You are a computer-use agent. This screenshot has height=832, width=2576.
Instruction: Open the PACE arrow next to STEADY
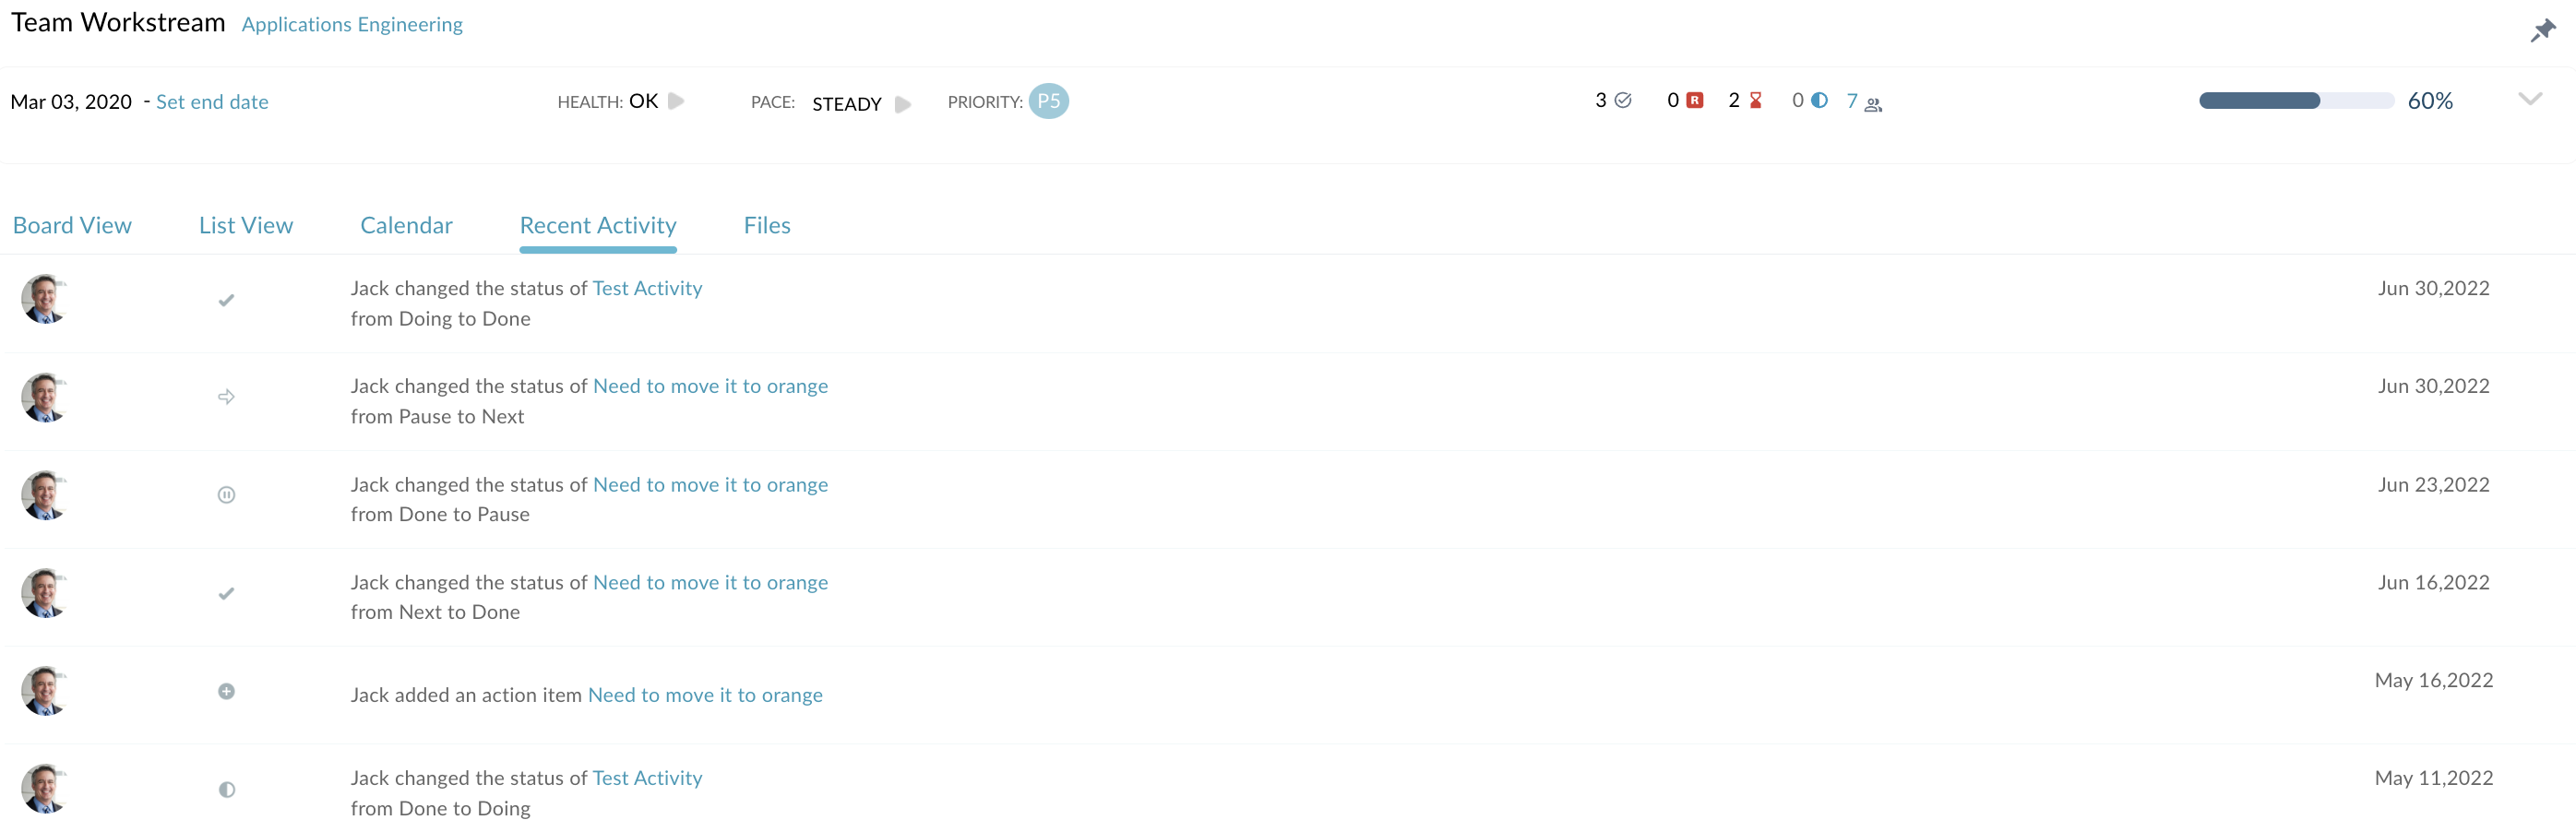click(x=903, y=104)
